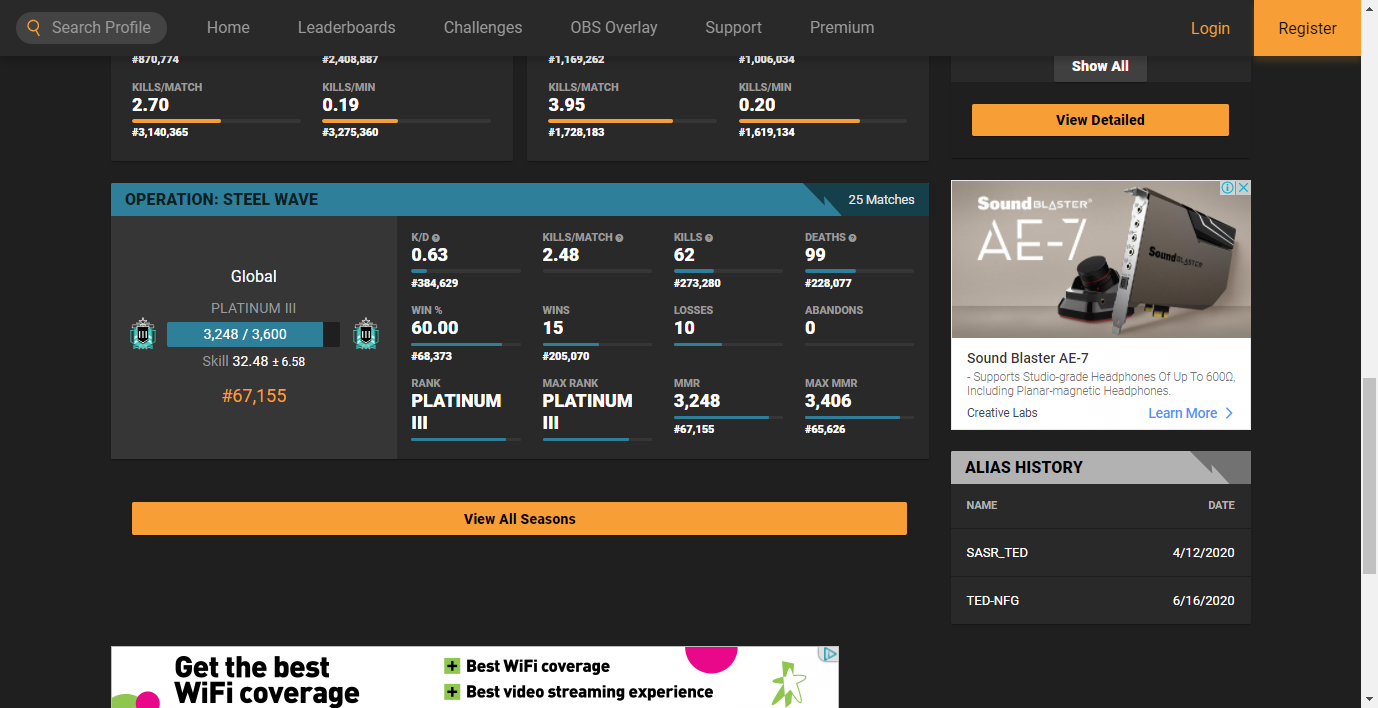Click the Login link
Viewport: 1378px width, 708px height.
coord(1210,28)
